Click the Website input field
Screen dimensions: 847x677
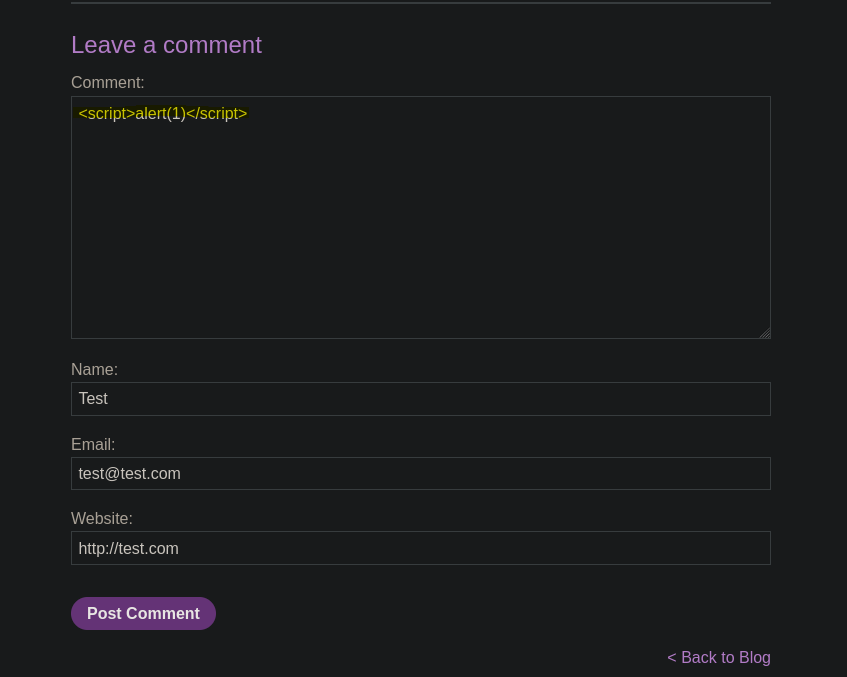421,548
